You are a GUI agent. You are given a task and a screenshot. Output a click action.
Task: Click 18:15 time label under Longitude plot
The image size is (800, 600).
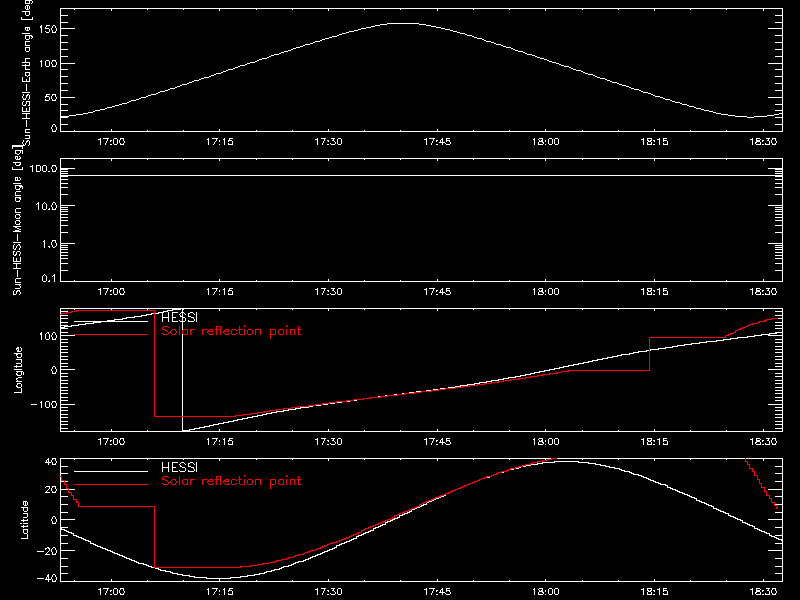pyautogui.click(x=655, y=442)
